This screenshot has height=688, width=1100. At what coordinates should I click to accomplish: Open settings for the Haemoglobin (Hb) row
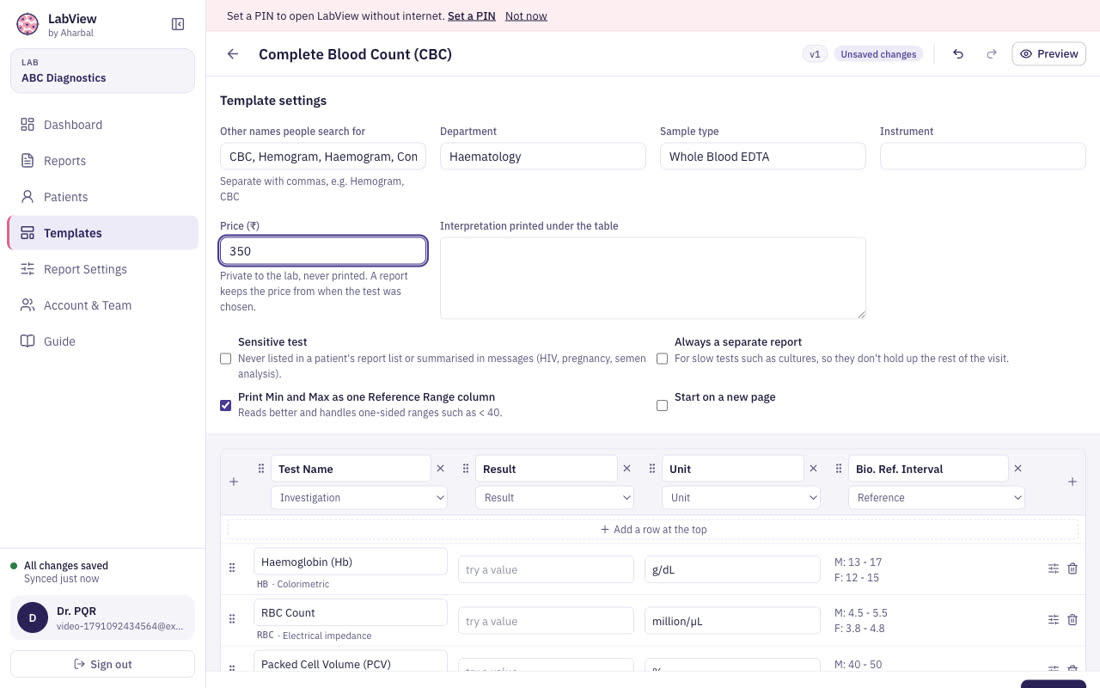pyautogui.click(x=1053, y=569)
